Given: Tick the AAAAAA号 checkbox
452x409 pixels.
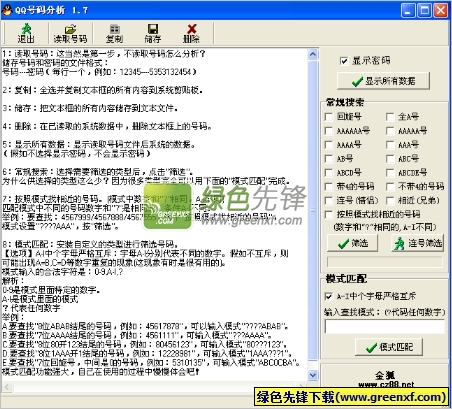Looking at the screenshot, I should coord(329,131).
